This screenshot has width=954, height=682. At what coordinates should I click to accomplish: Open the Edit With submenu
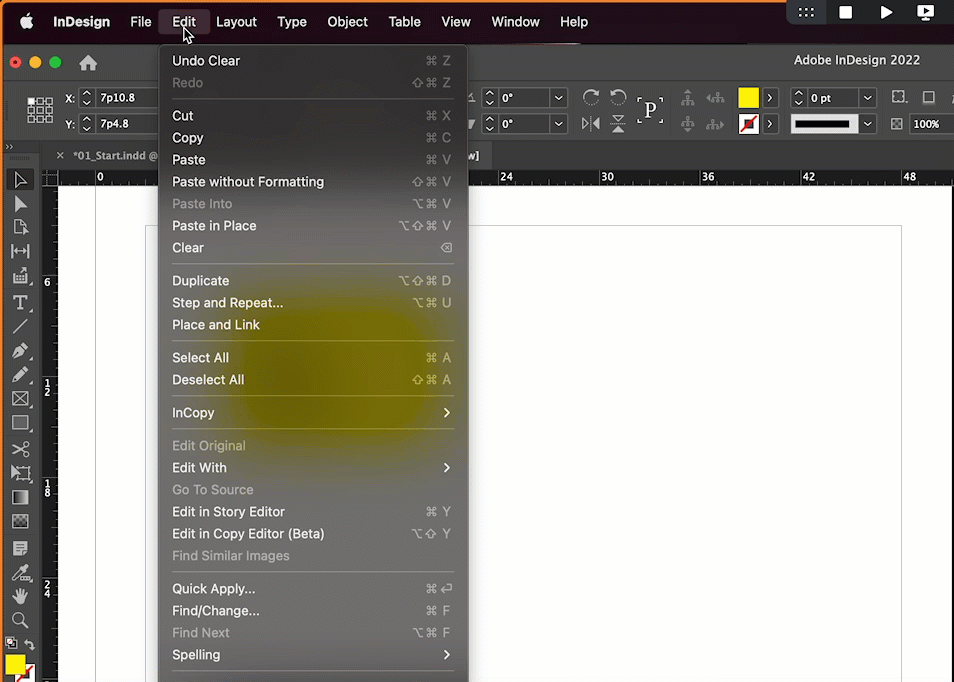click(x=313, y=468)
